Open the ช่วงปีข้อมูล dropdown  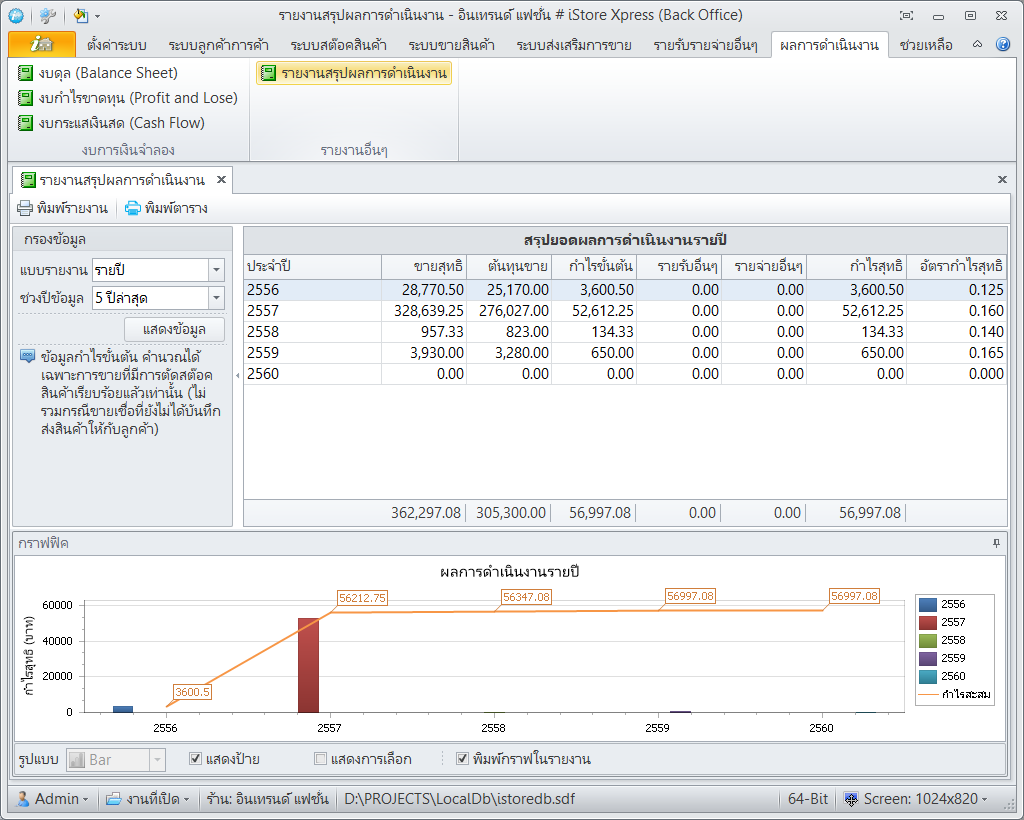(x=216, y=298)
